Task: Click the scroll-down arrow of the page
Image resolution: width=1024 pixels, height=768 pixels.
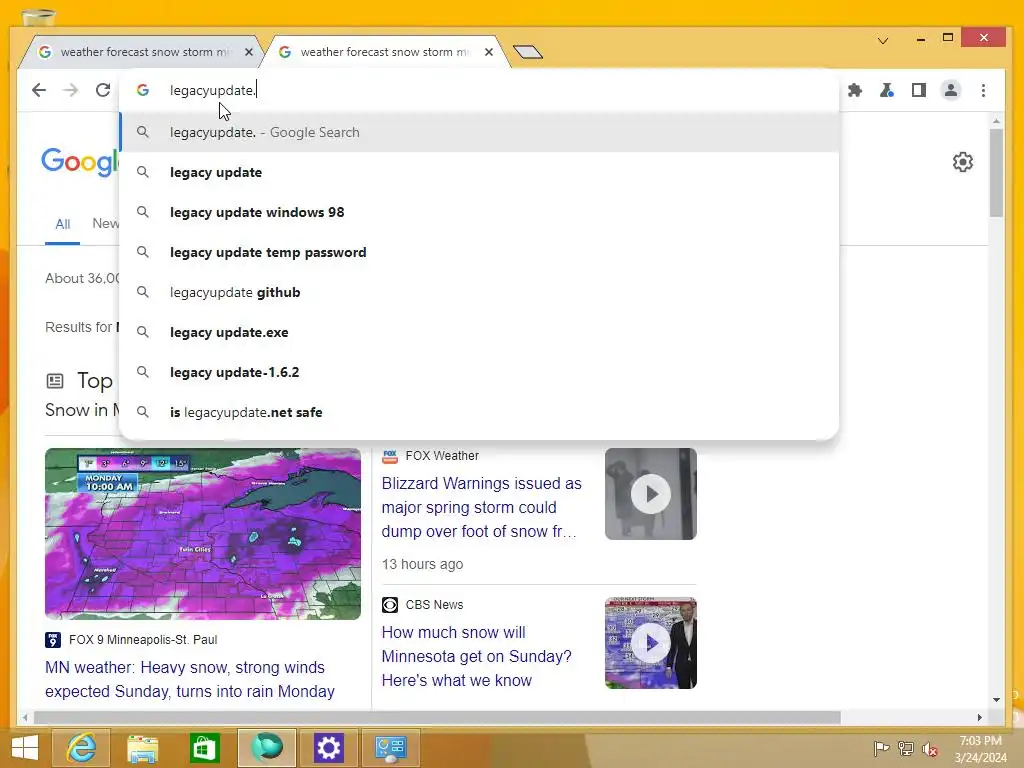Action: pyautogui.click(x=996, y=700)
